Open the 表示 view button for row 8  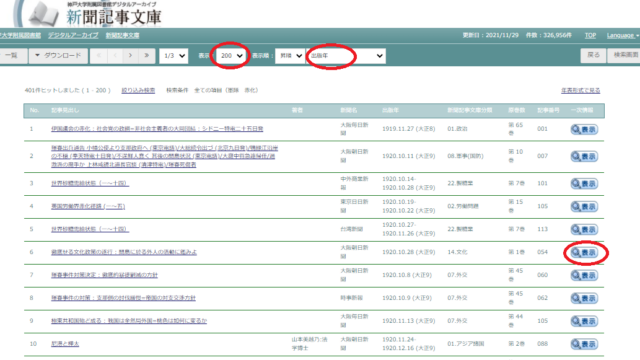[584, 298]
